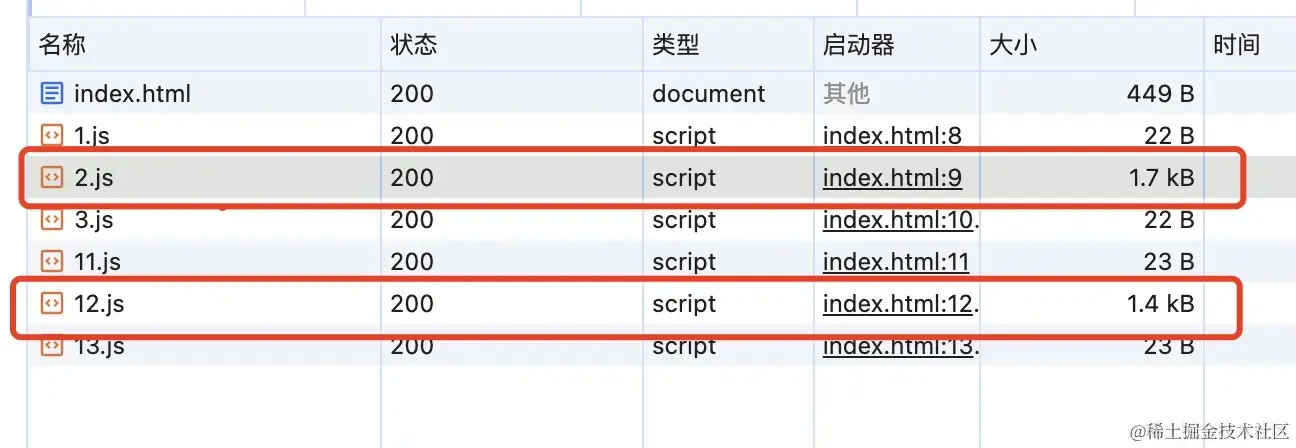The height and width of the screenshot is (448, 1296).
Task: Click the script type cell of 1.js
Action: (684, 136)
